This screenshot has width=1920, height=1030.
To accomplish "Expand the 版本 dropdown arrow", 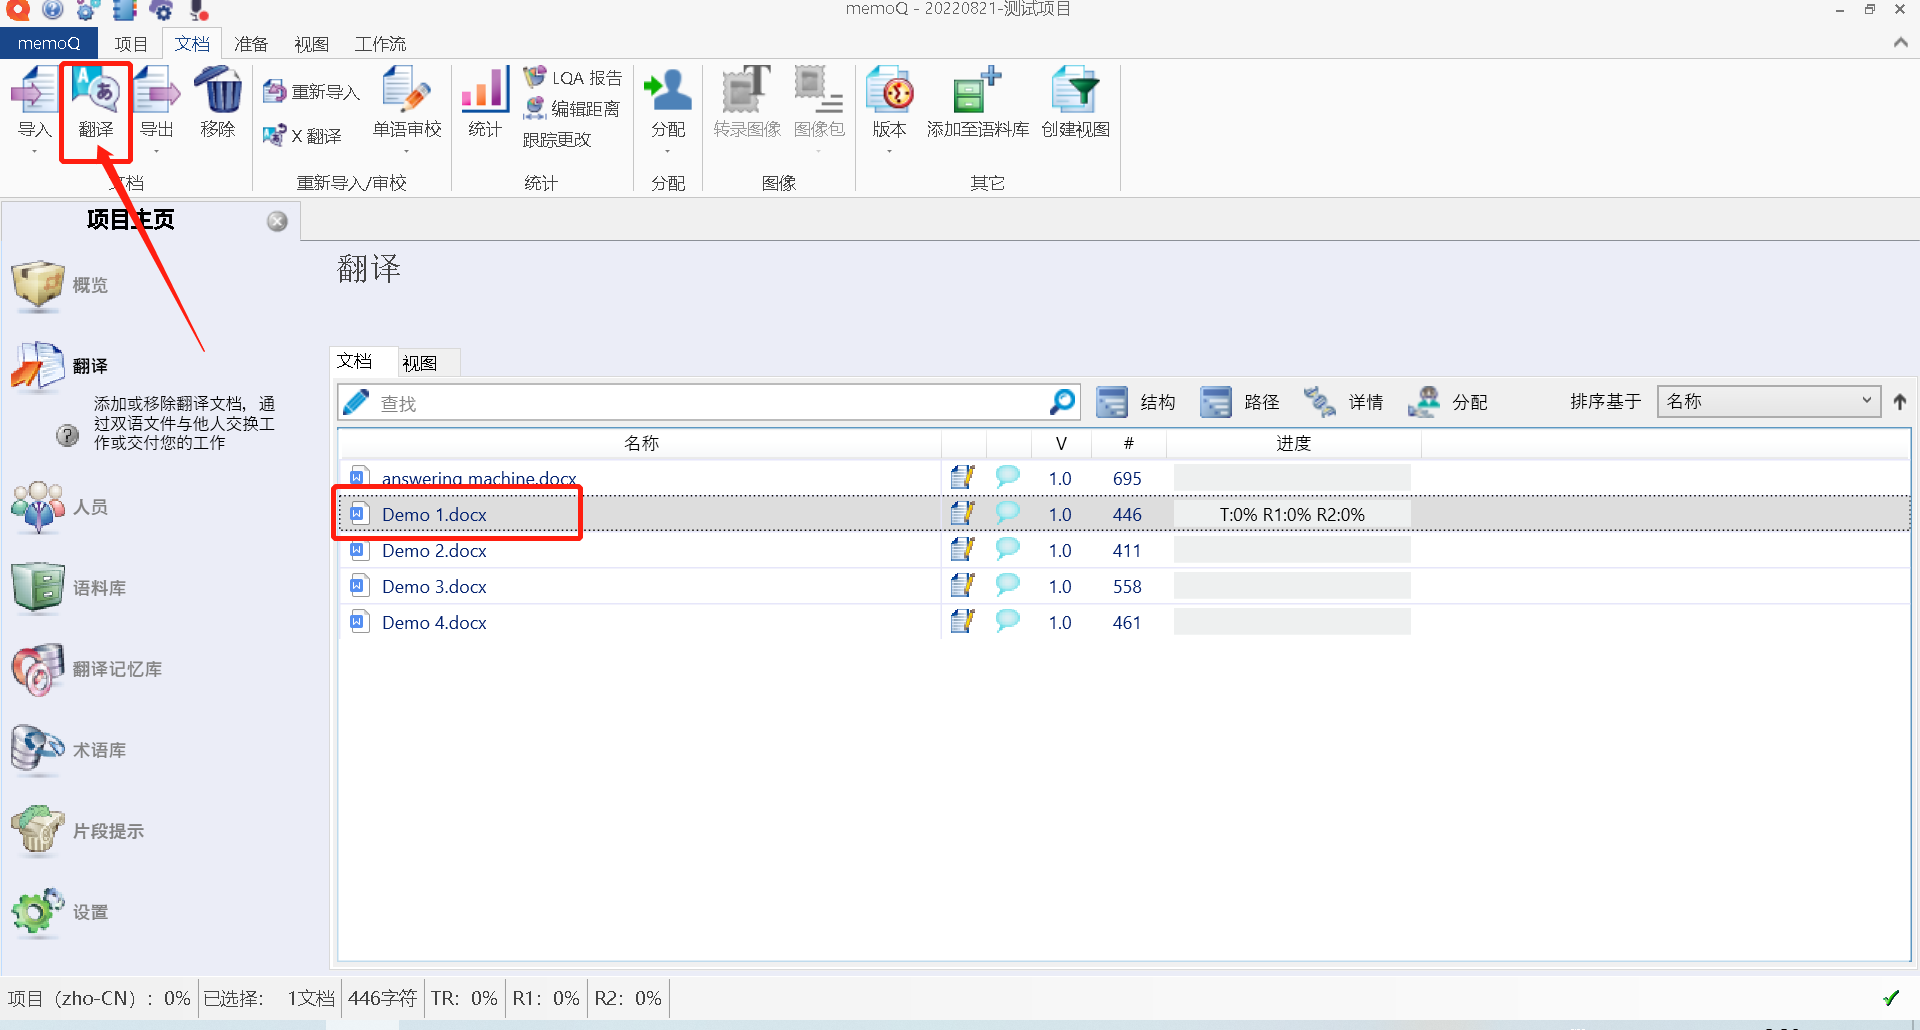I will point(889,151).
